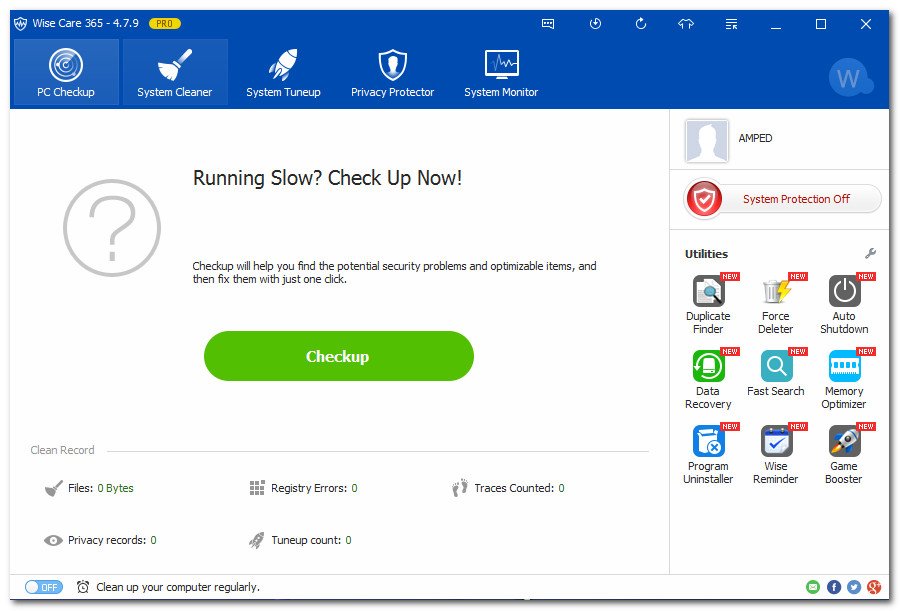Maximize the Wise Care 365 window
The height and width of the screenshot is (611, 900).
coord(821,24)
